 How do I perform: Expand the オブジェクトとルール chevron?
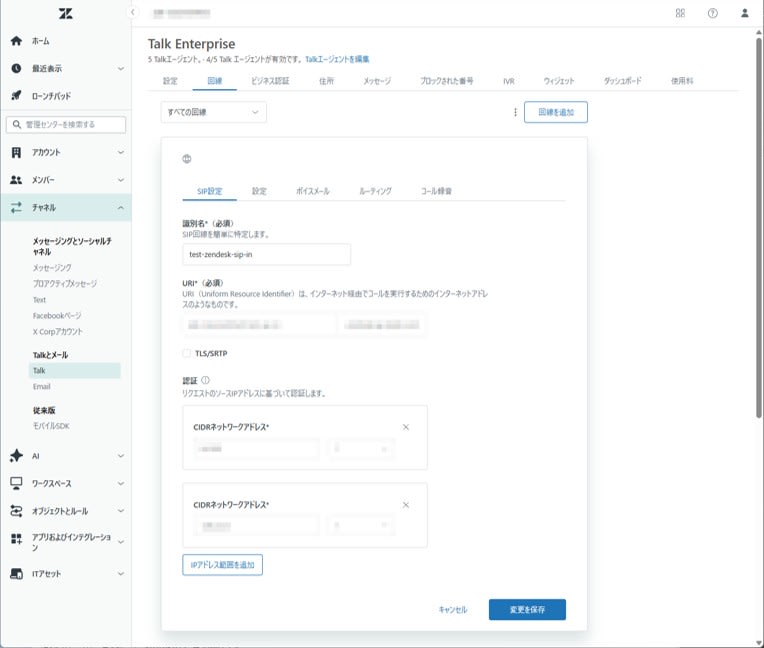[121, 511]
